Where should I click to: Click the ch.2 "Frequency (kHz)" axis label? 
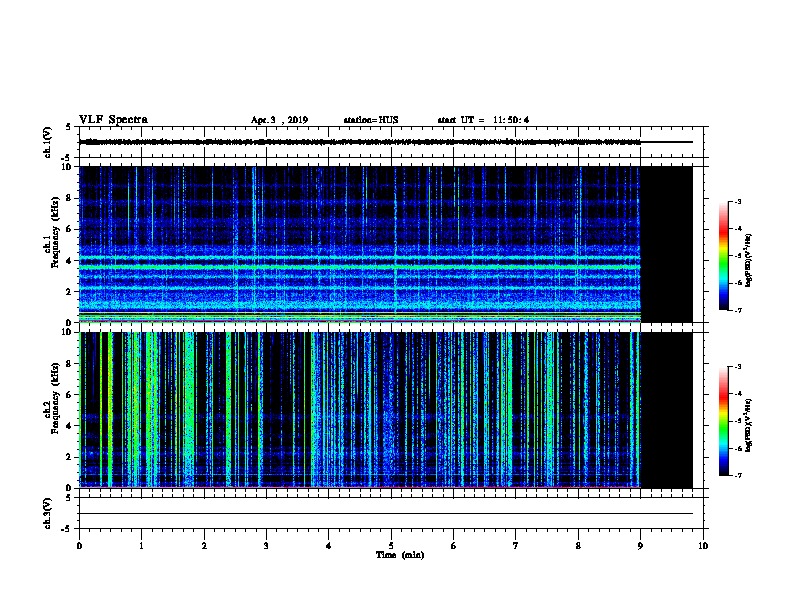tap(55, 398)
